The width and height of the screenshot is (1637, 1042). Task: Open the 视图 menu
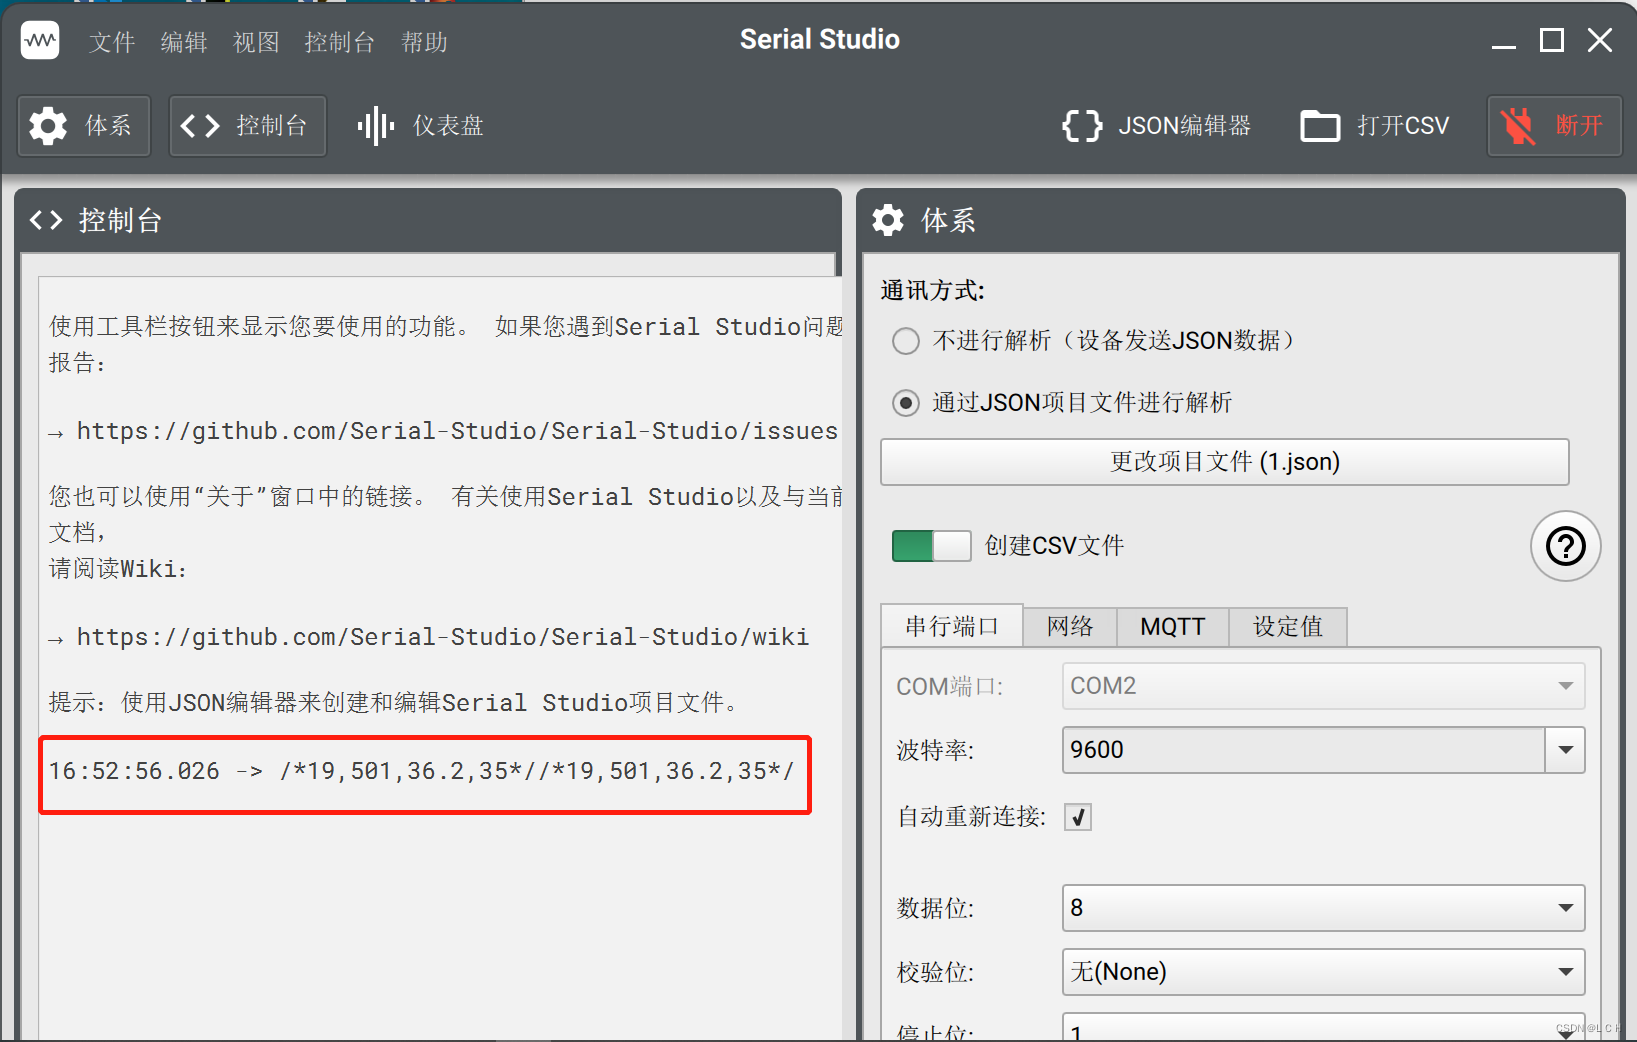click(x=256, y=42)
